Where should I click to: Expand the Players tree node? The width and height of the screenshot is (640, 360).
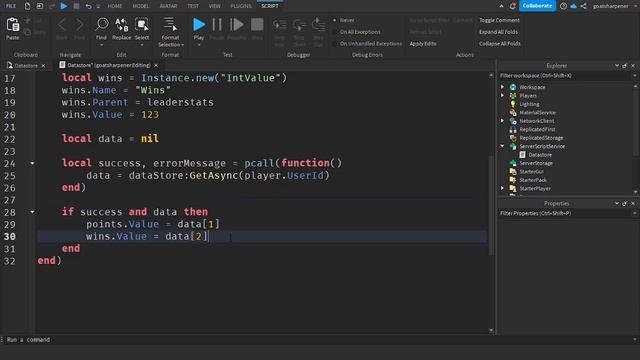(502, 96)
